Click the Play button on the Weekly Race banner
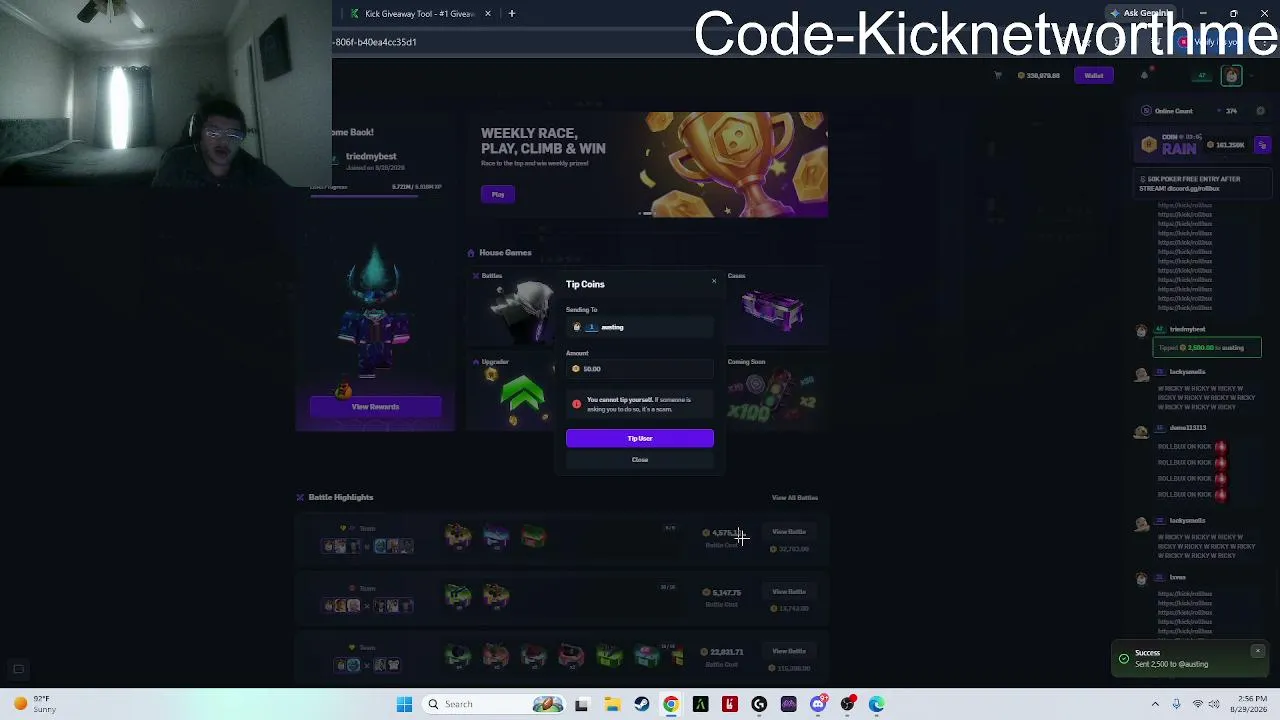This screenshot has width=1280, height=720. tap(498, 194)
